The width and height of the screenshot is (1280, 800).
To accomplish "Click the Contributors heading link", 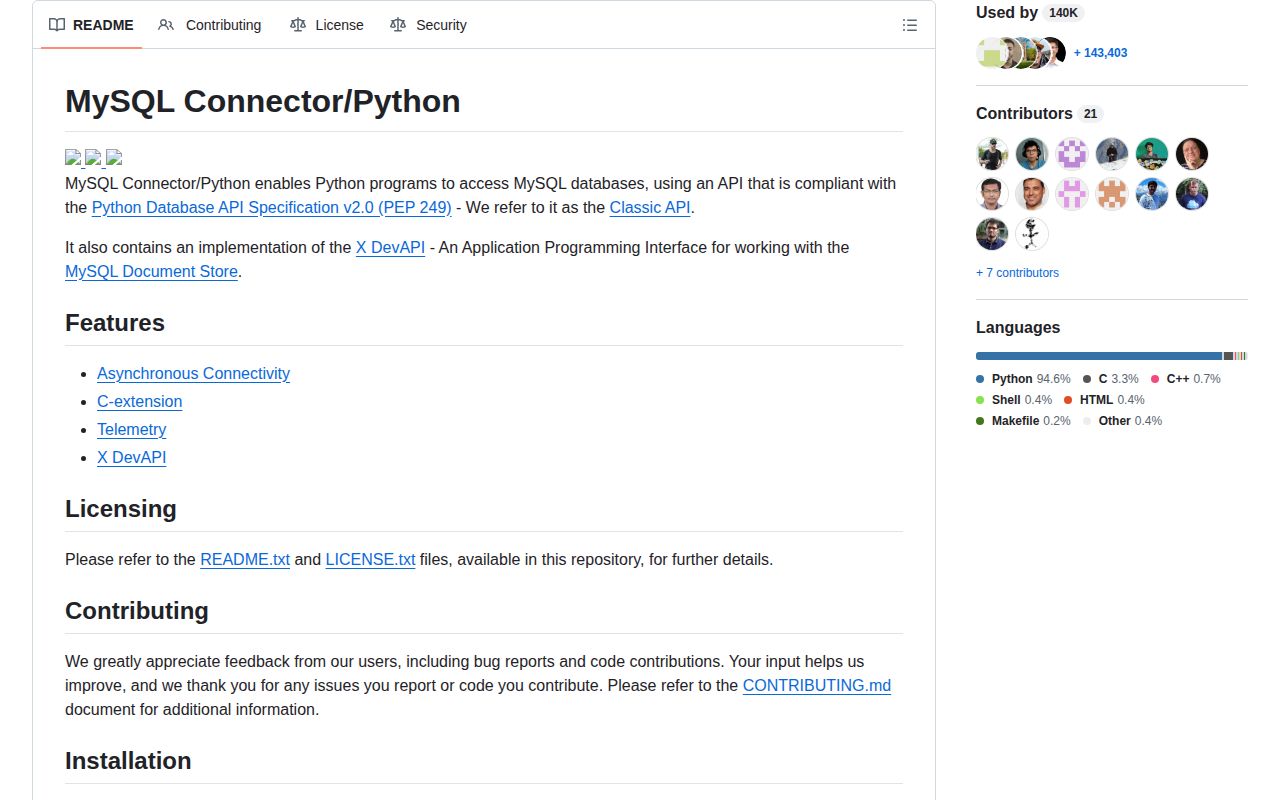I will (x=1039, y=113).
